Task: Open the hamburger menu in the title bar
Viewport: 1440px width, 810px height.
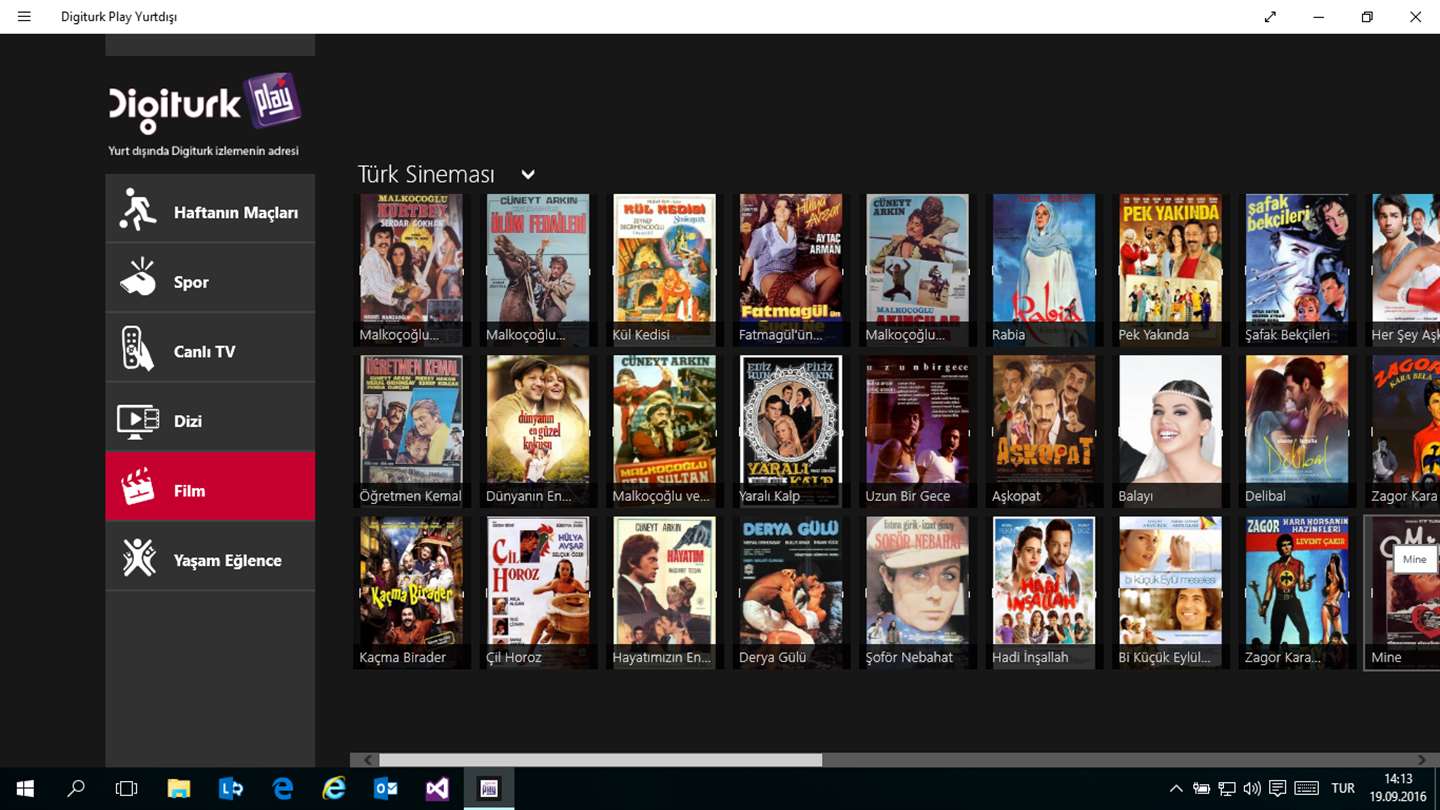Action: [24, 17]
